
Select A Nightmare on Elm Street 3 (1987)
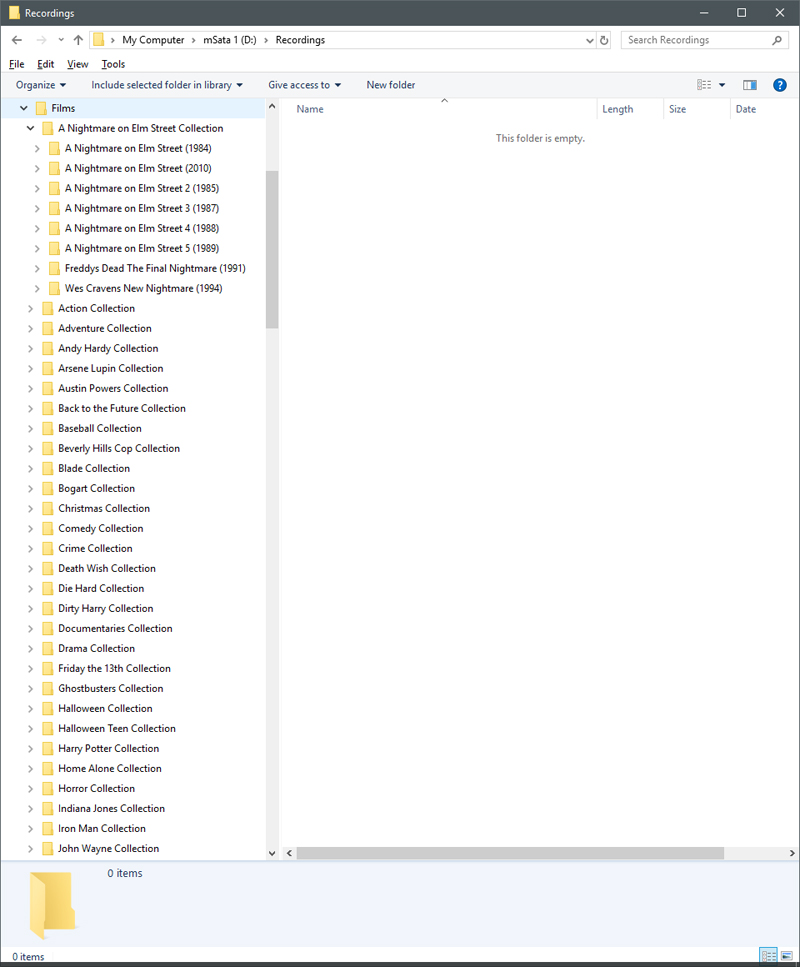142,208
